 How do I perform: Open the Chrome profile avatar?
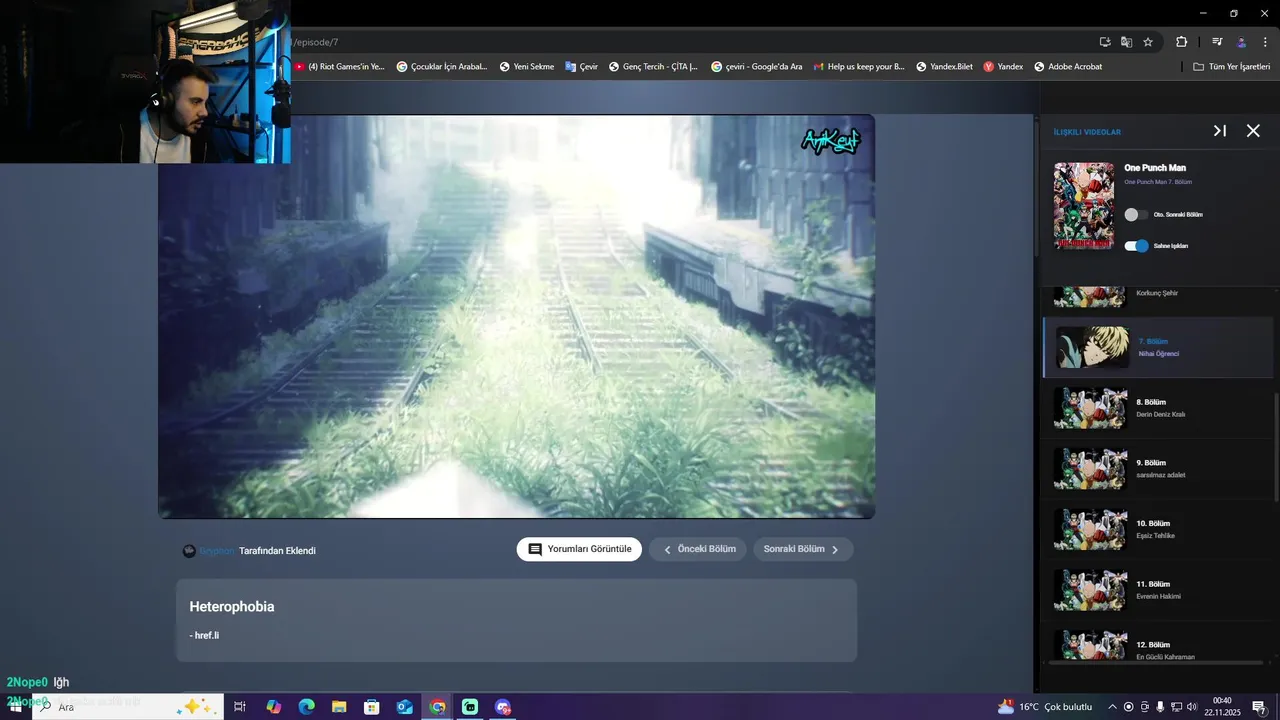[1241, 42]
